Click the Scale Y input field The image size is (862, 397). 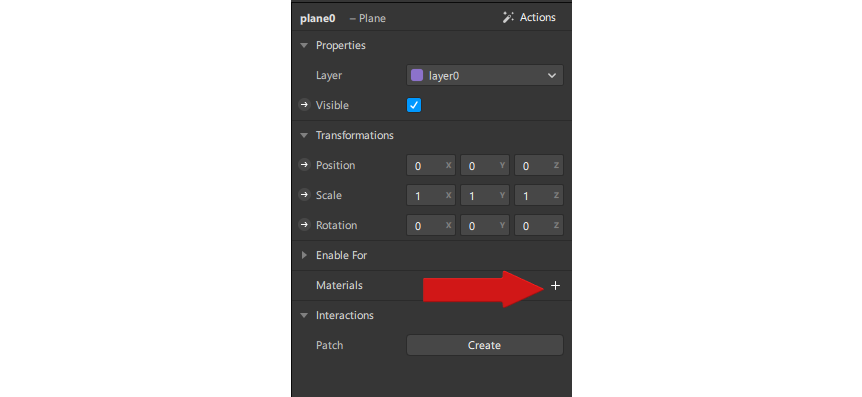[485, 195]
